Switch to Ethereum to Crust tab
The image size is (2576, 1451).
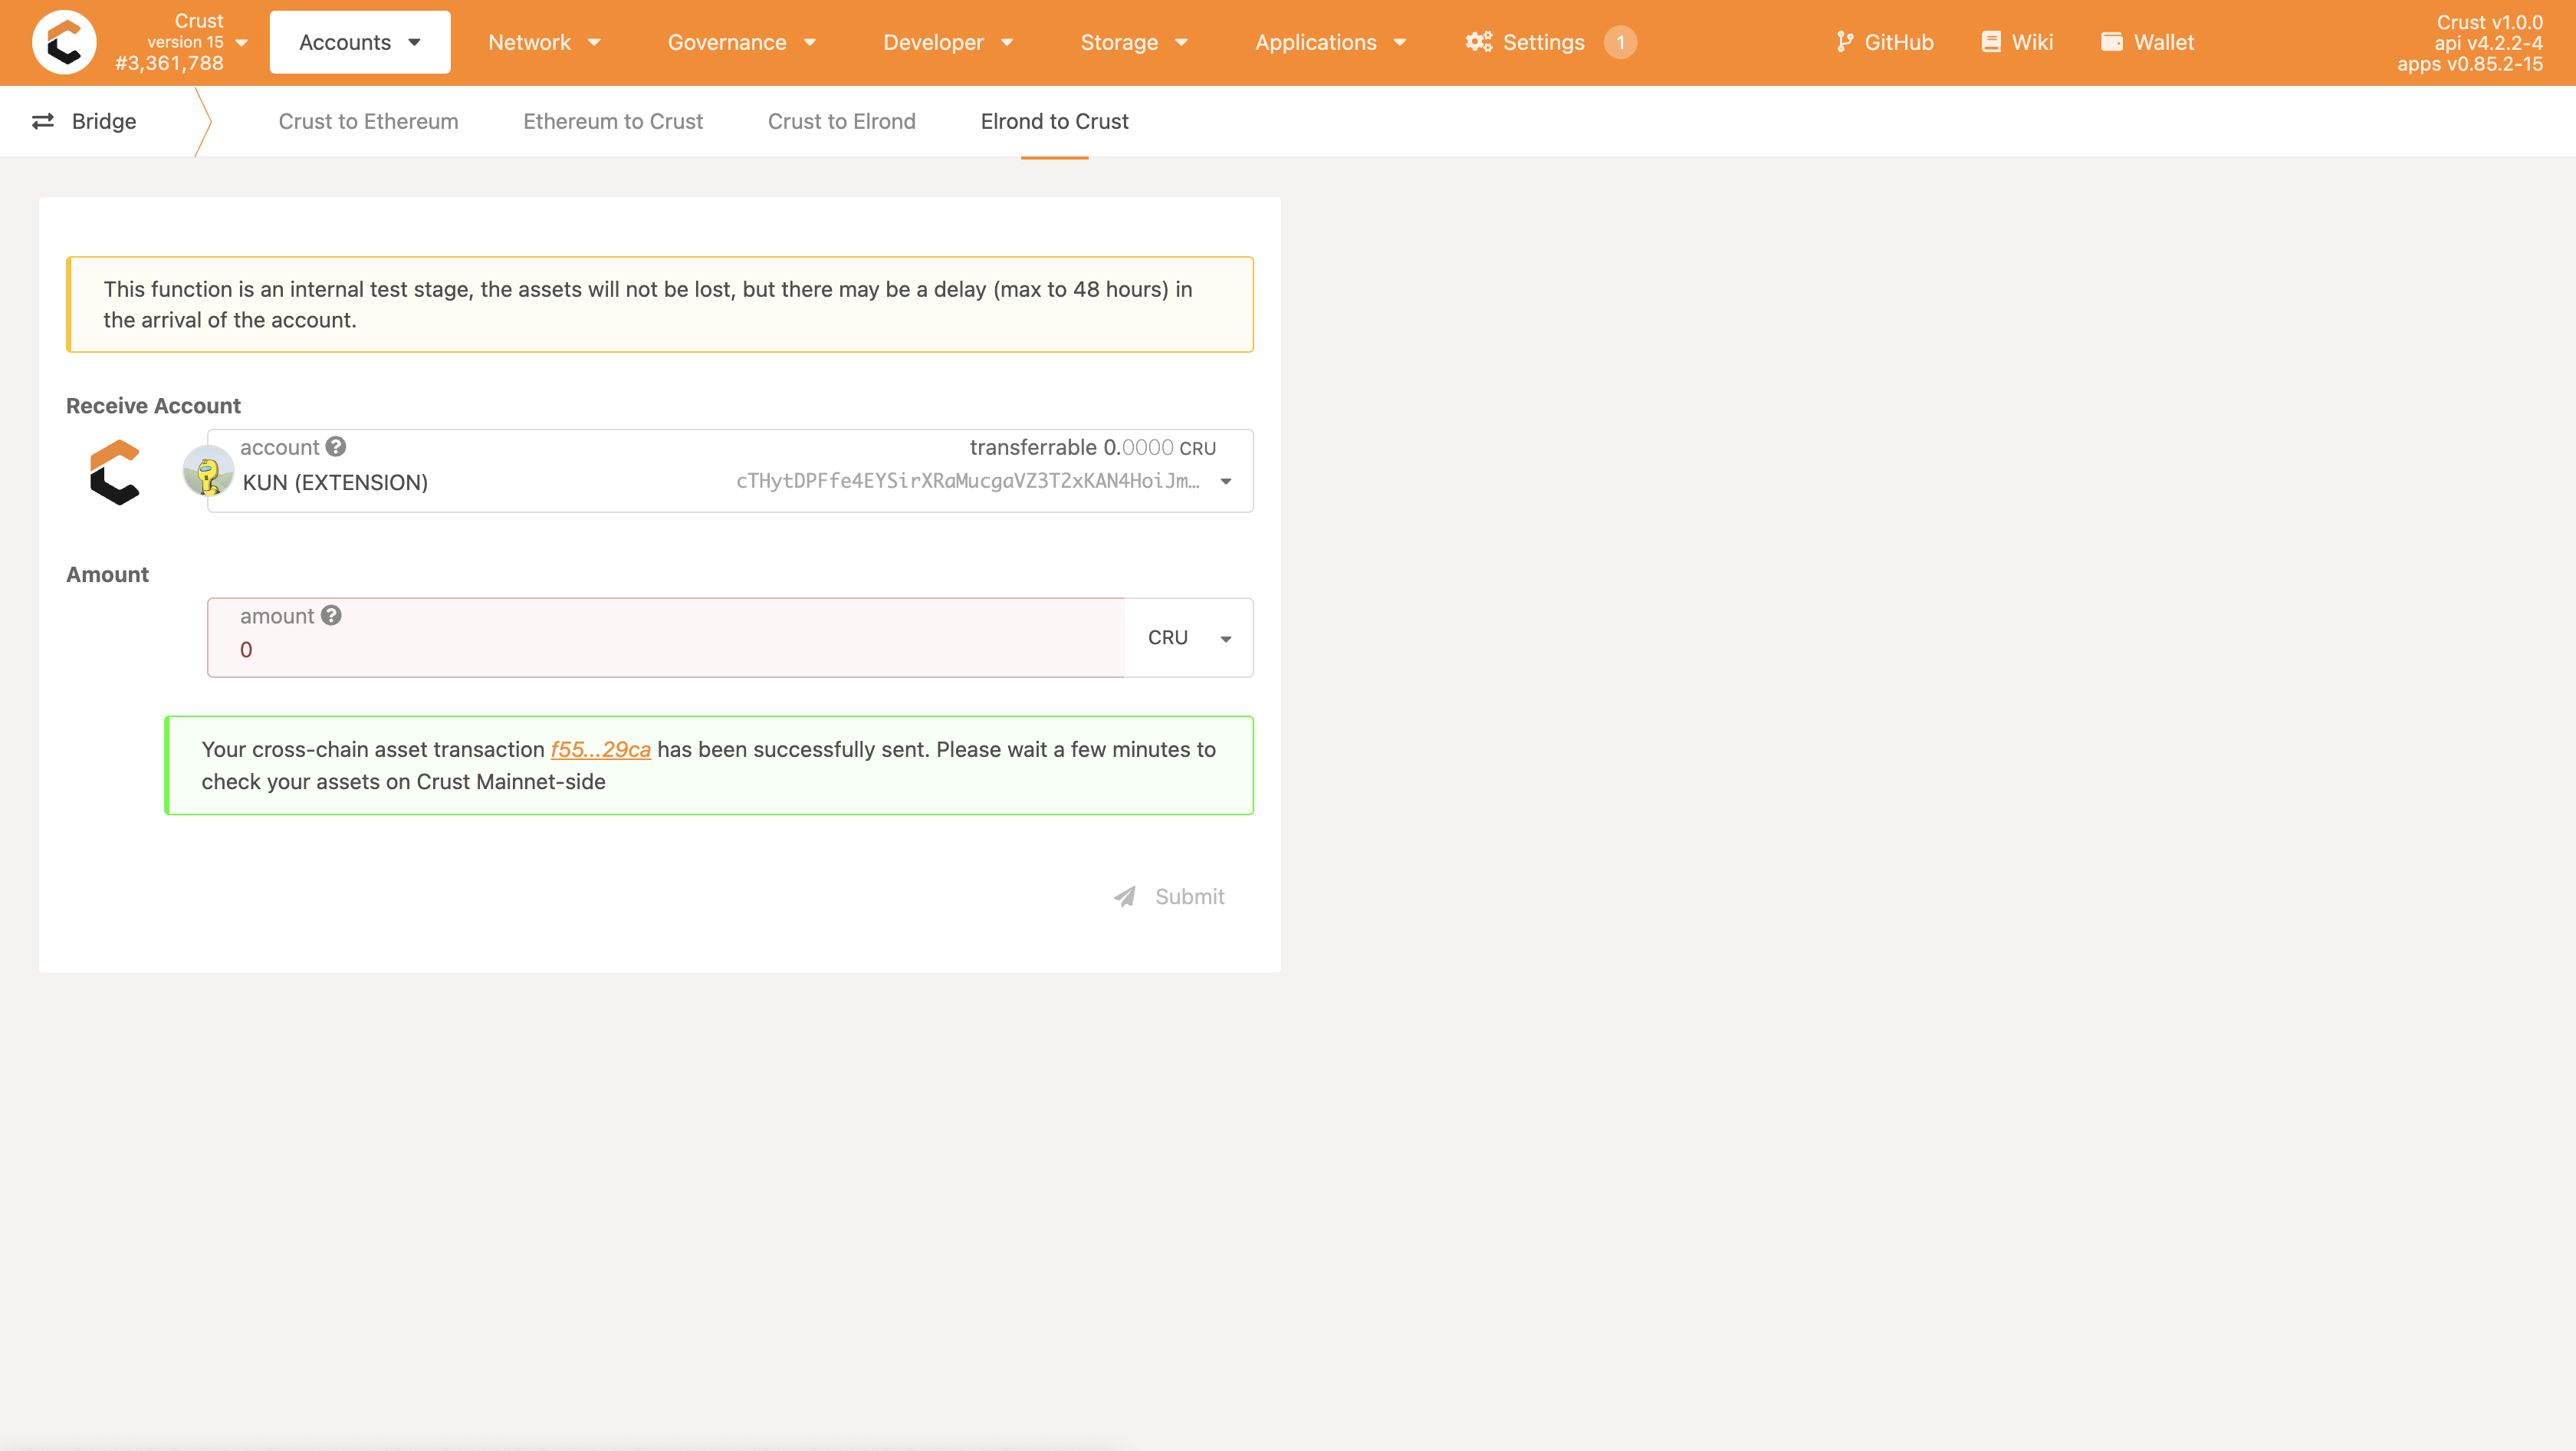tap(613, 121)
